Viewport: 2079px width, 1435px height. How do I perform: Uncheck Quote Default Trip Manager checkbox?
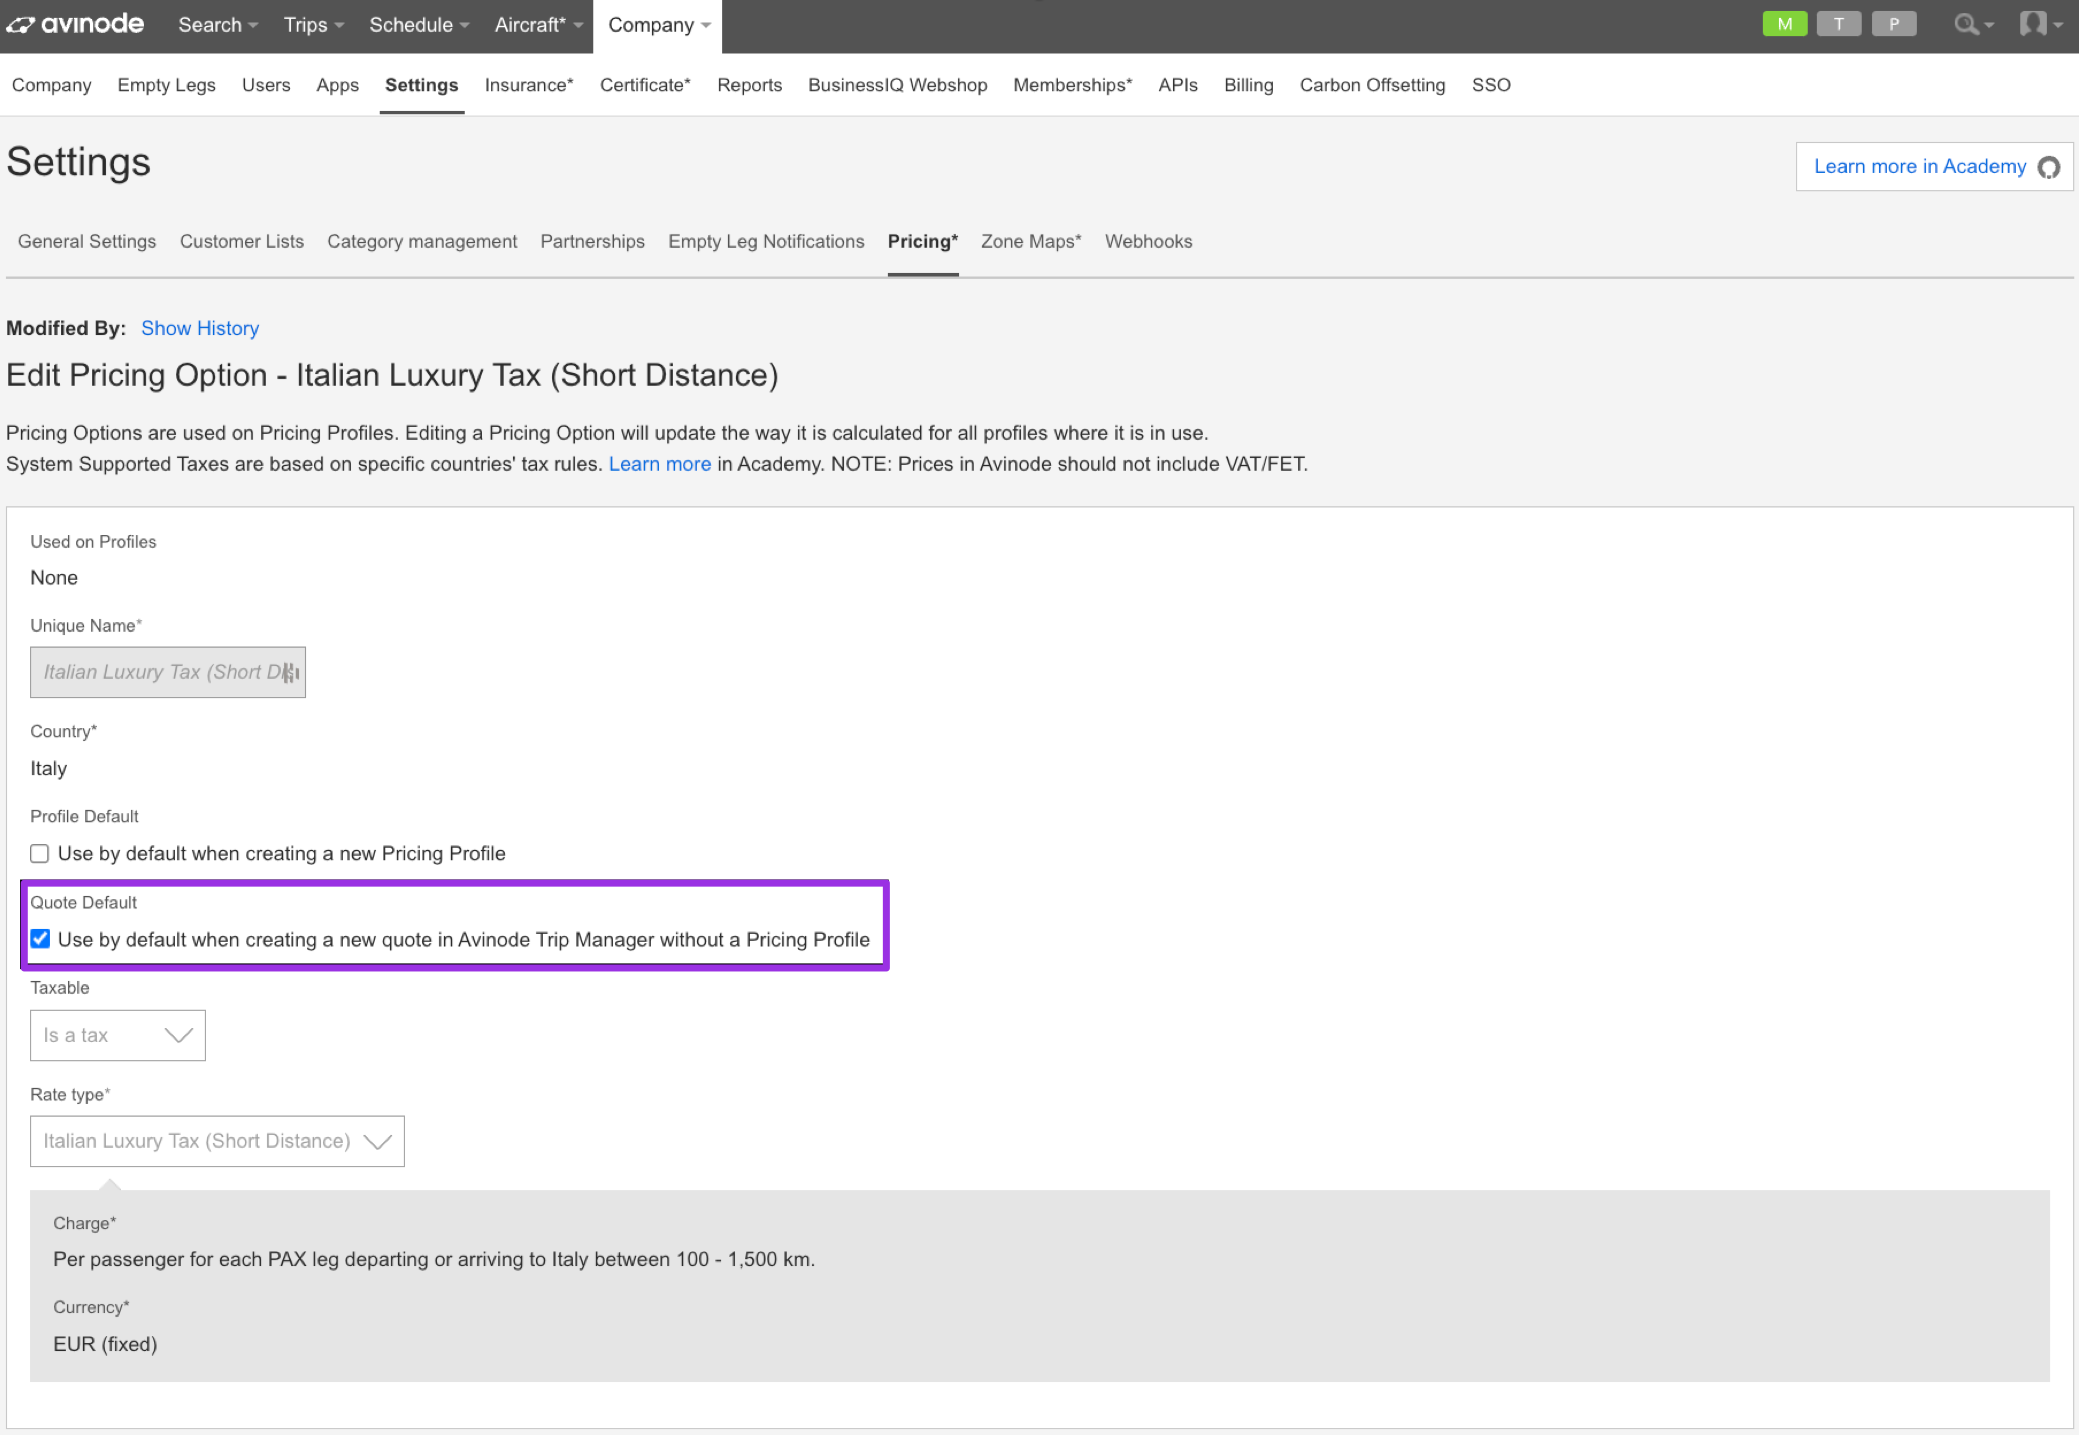[x=40, y=939]
